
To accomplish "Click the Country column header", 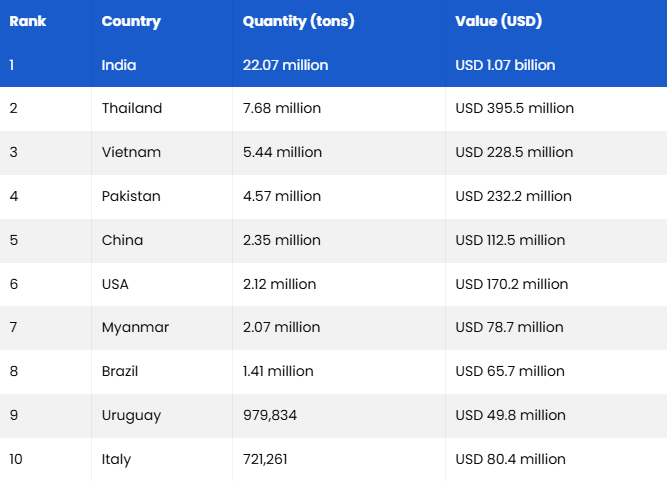I will tap(130, 21).
